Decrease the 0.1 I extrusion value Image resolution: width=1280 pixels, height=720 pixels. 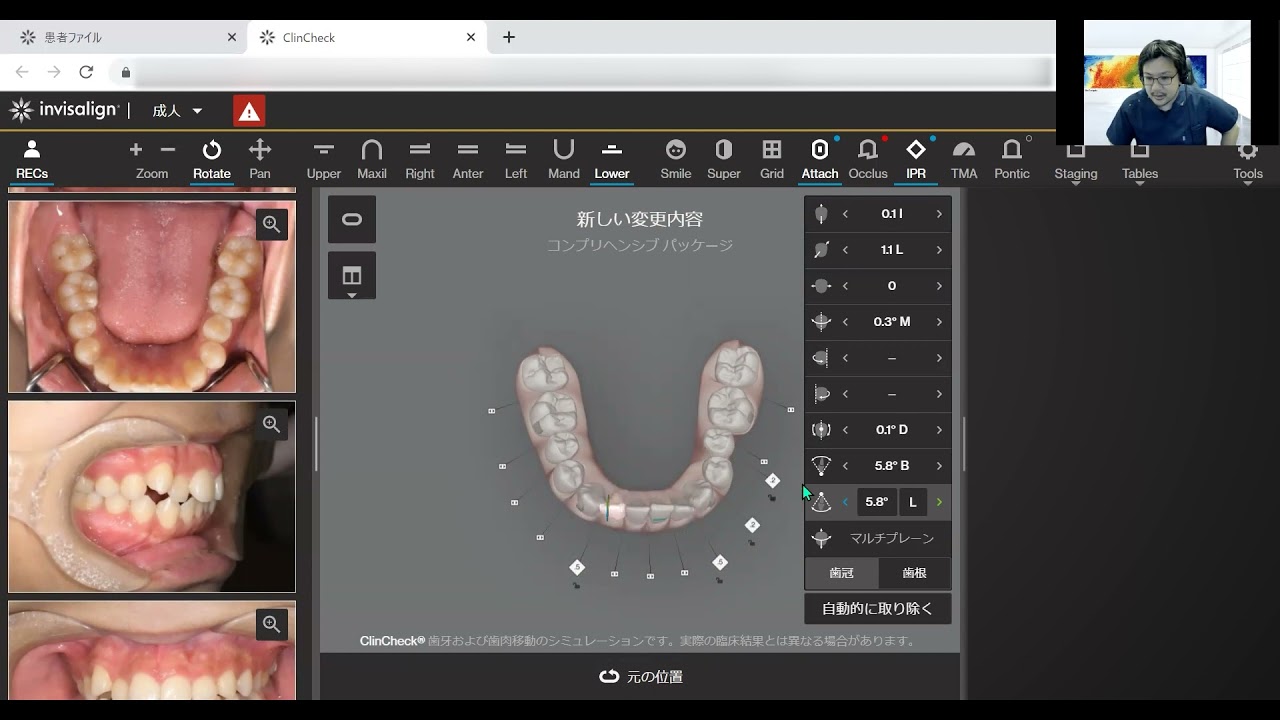click(845, 214)
